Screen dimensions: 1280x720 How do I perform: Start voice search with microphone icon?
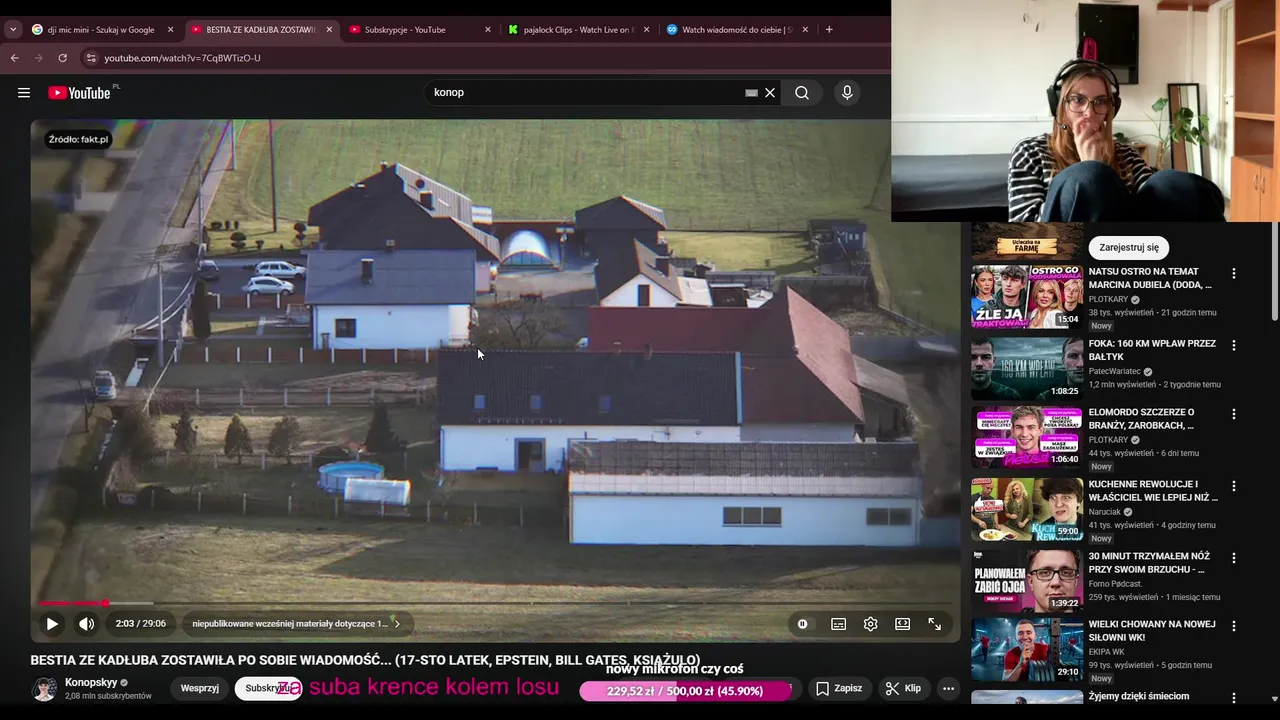(847, 93)
